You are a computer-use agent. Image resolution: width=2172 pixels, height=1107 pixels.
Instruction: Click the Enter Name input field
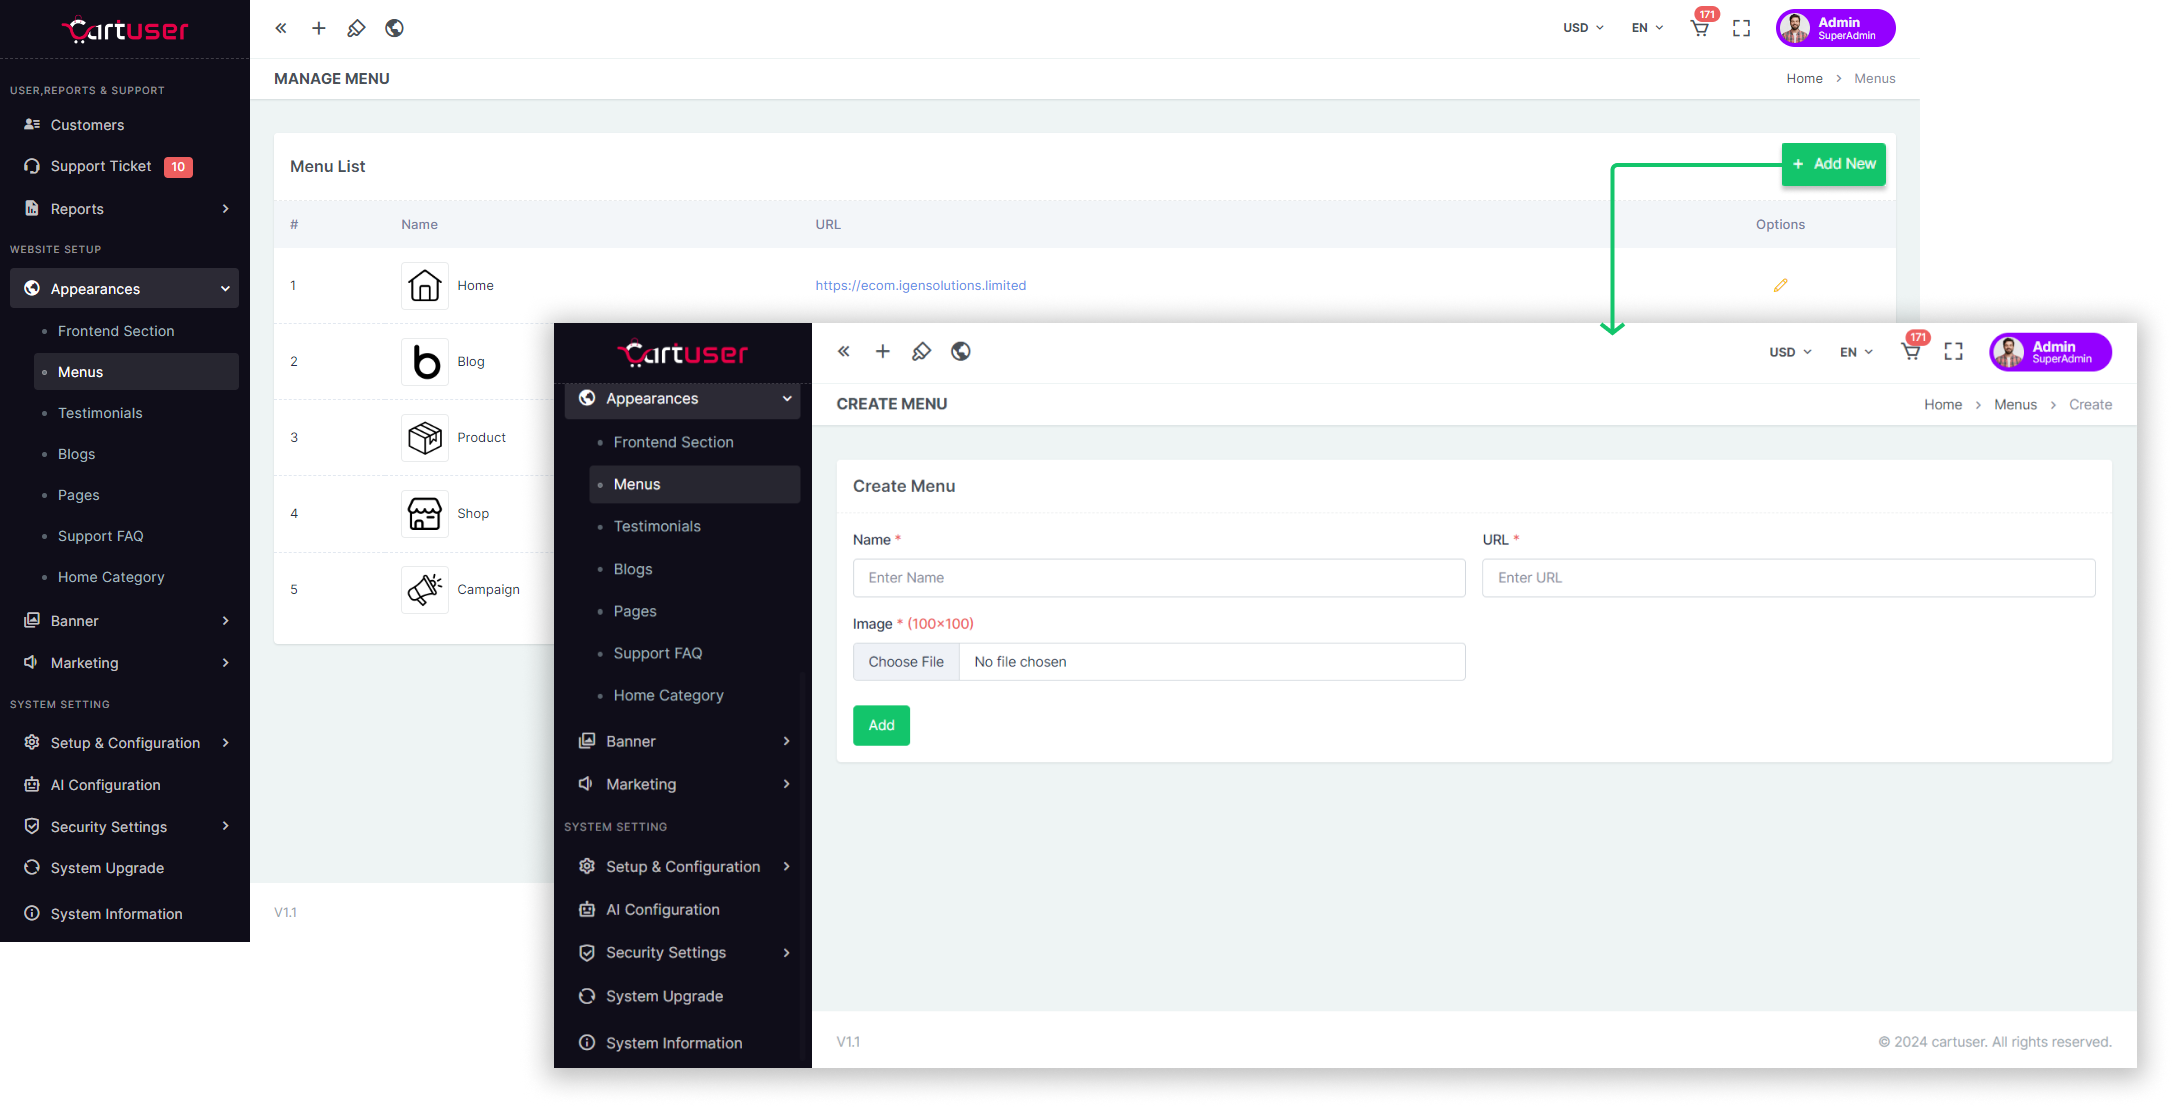[x=1158, y=578]
